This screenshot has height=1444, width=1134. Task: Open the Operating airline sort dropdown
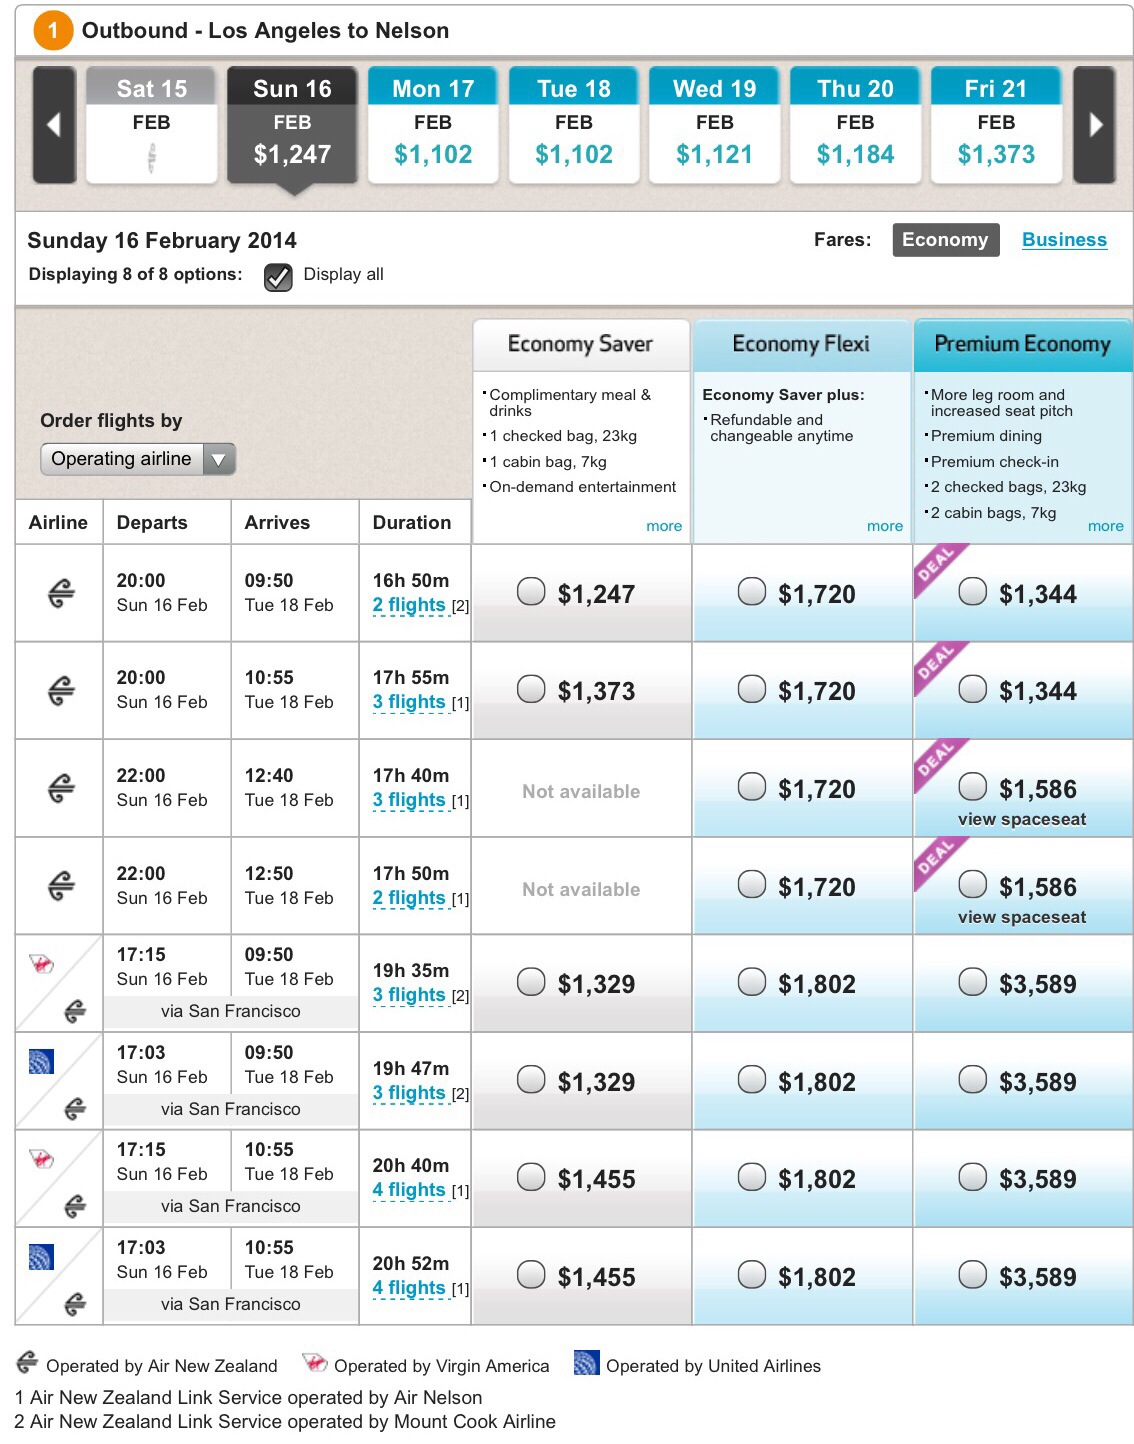137,459
